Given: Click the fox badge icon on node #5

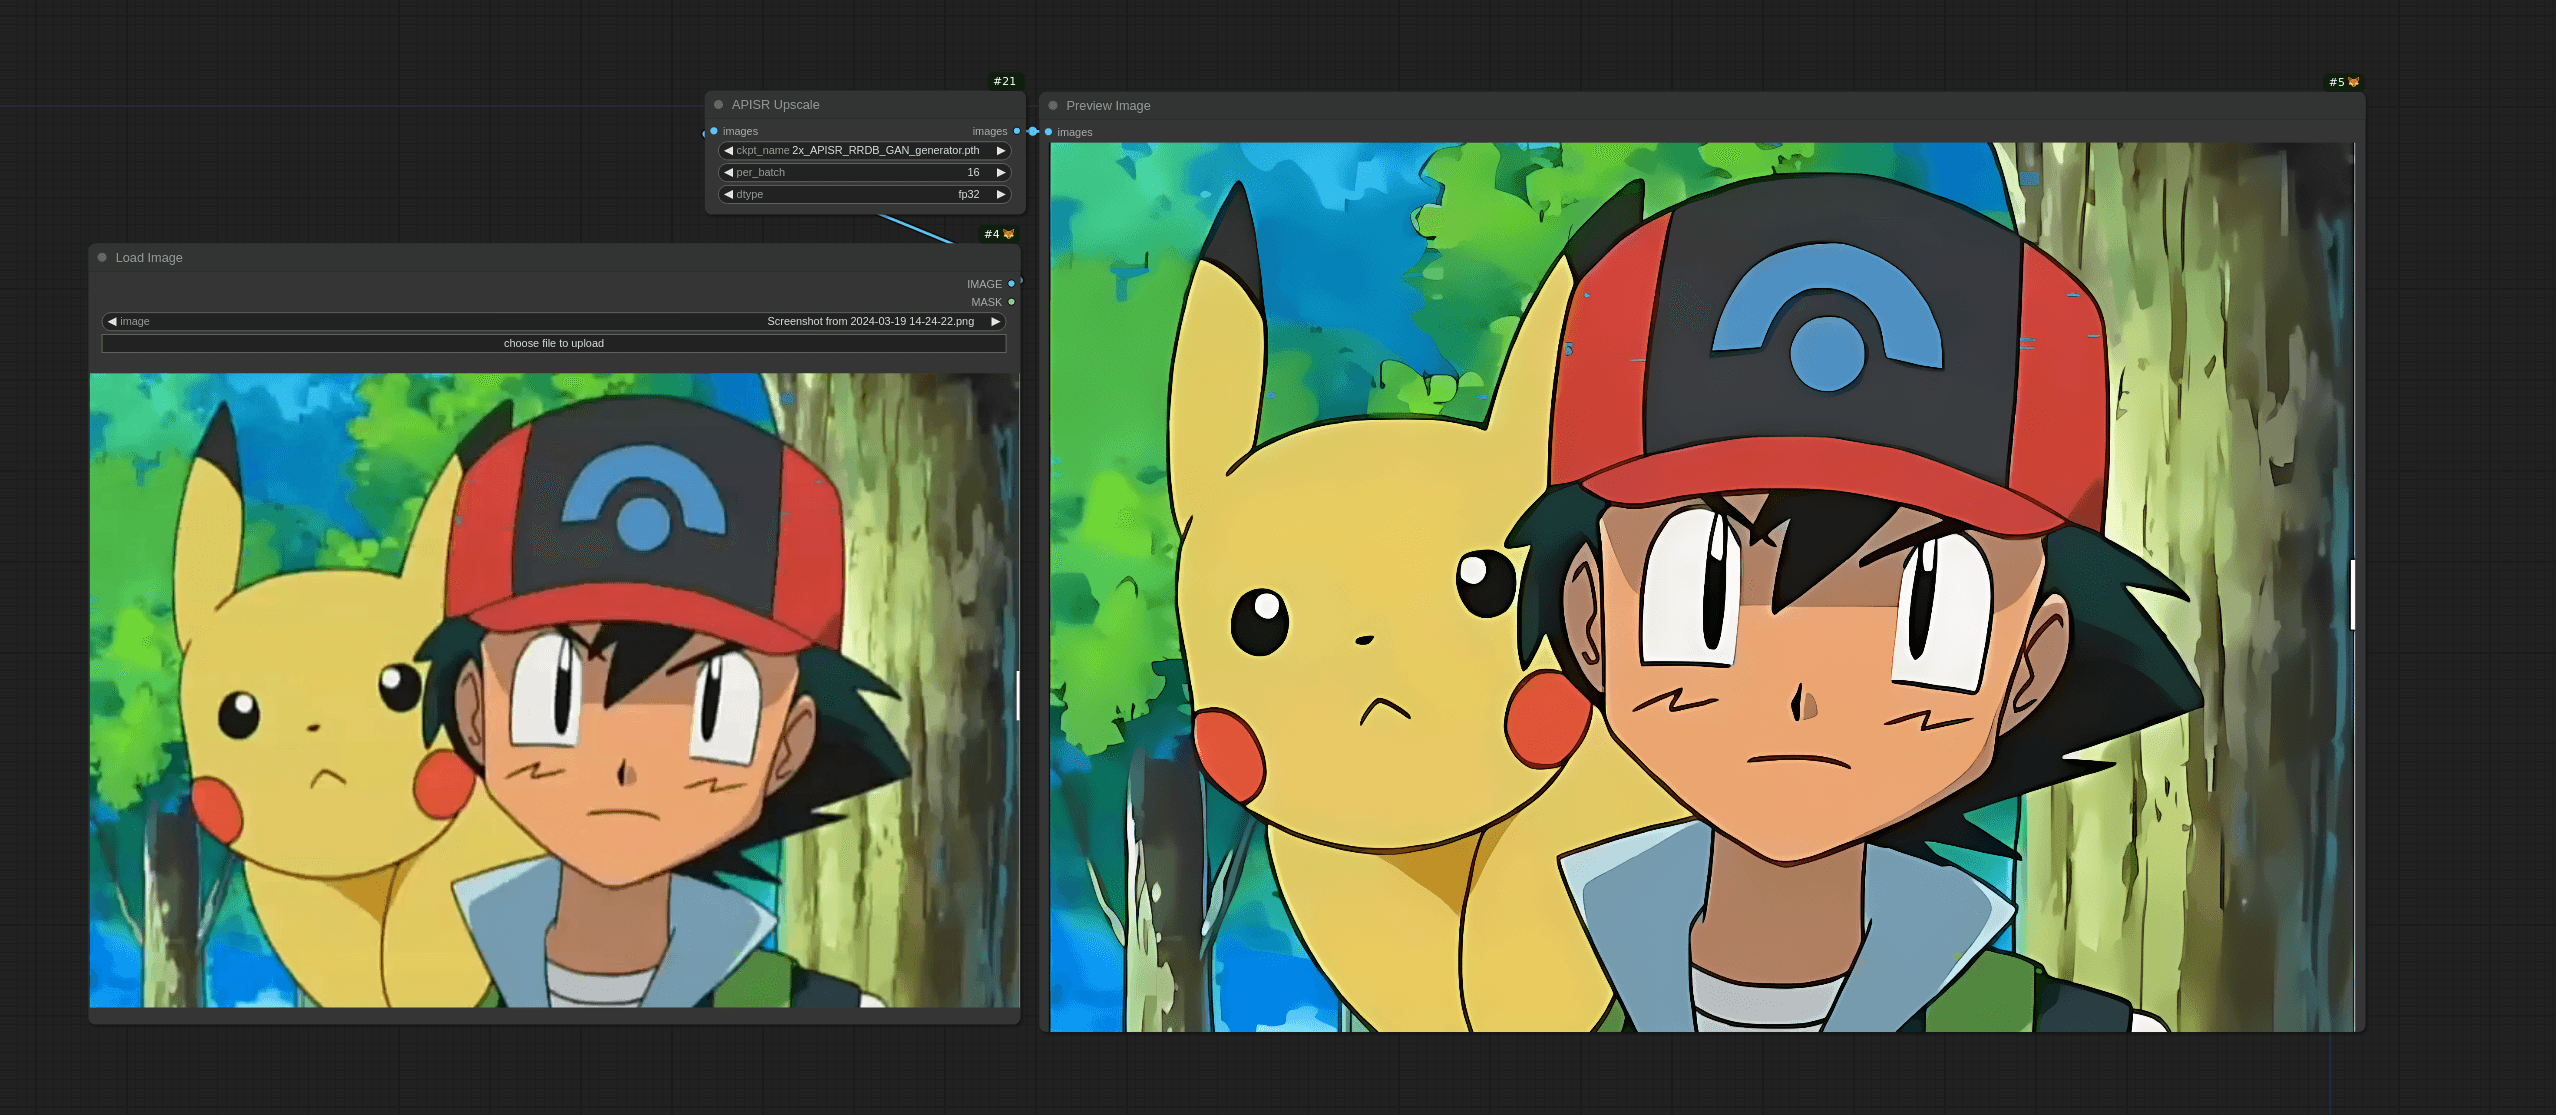Looking at the screenshot, I should pos(2353,82).
